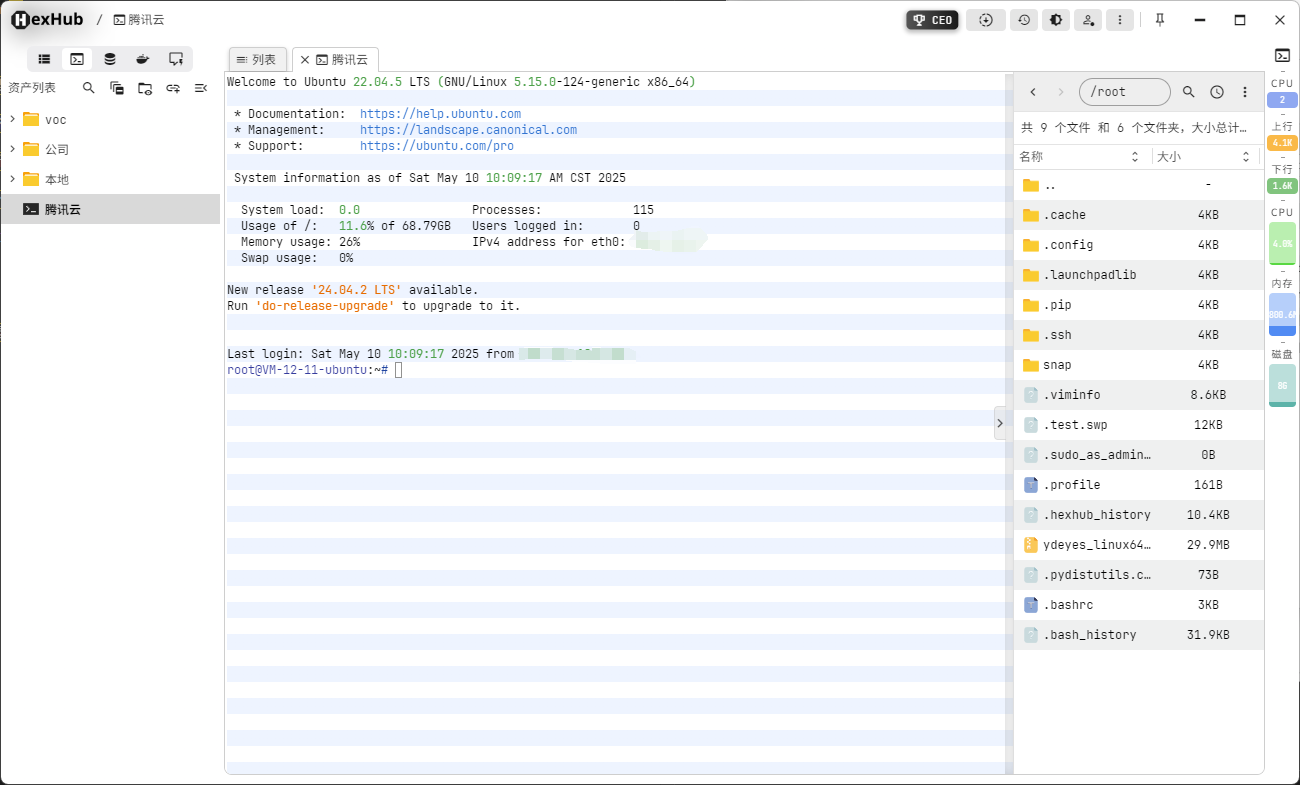Open the .launchpadlib folder
1300x785 pixels.
pos(1139,275)
